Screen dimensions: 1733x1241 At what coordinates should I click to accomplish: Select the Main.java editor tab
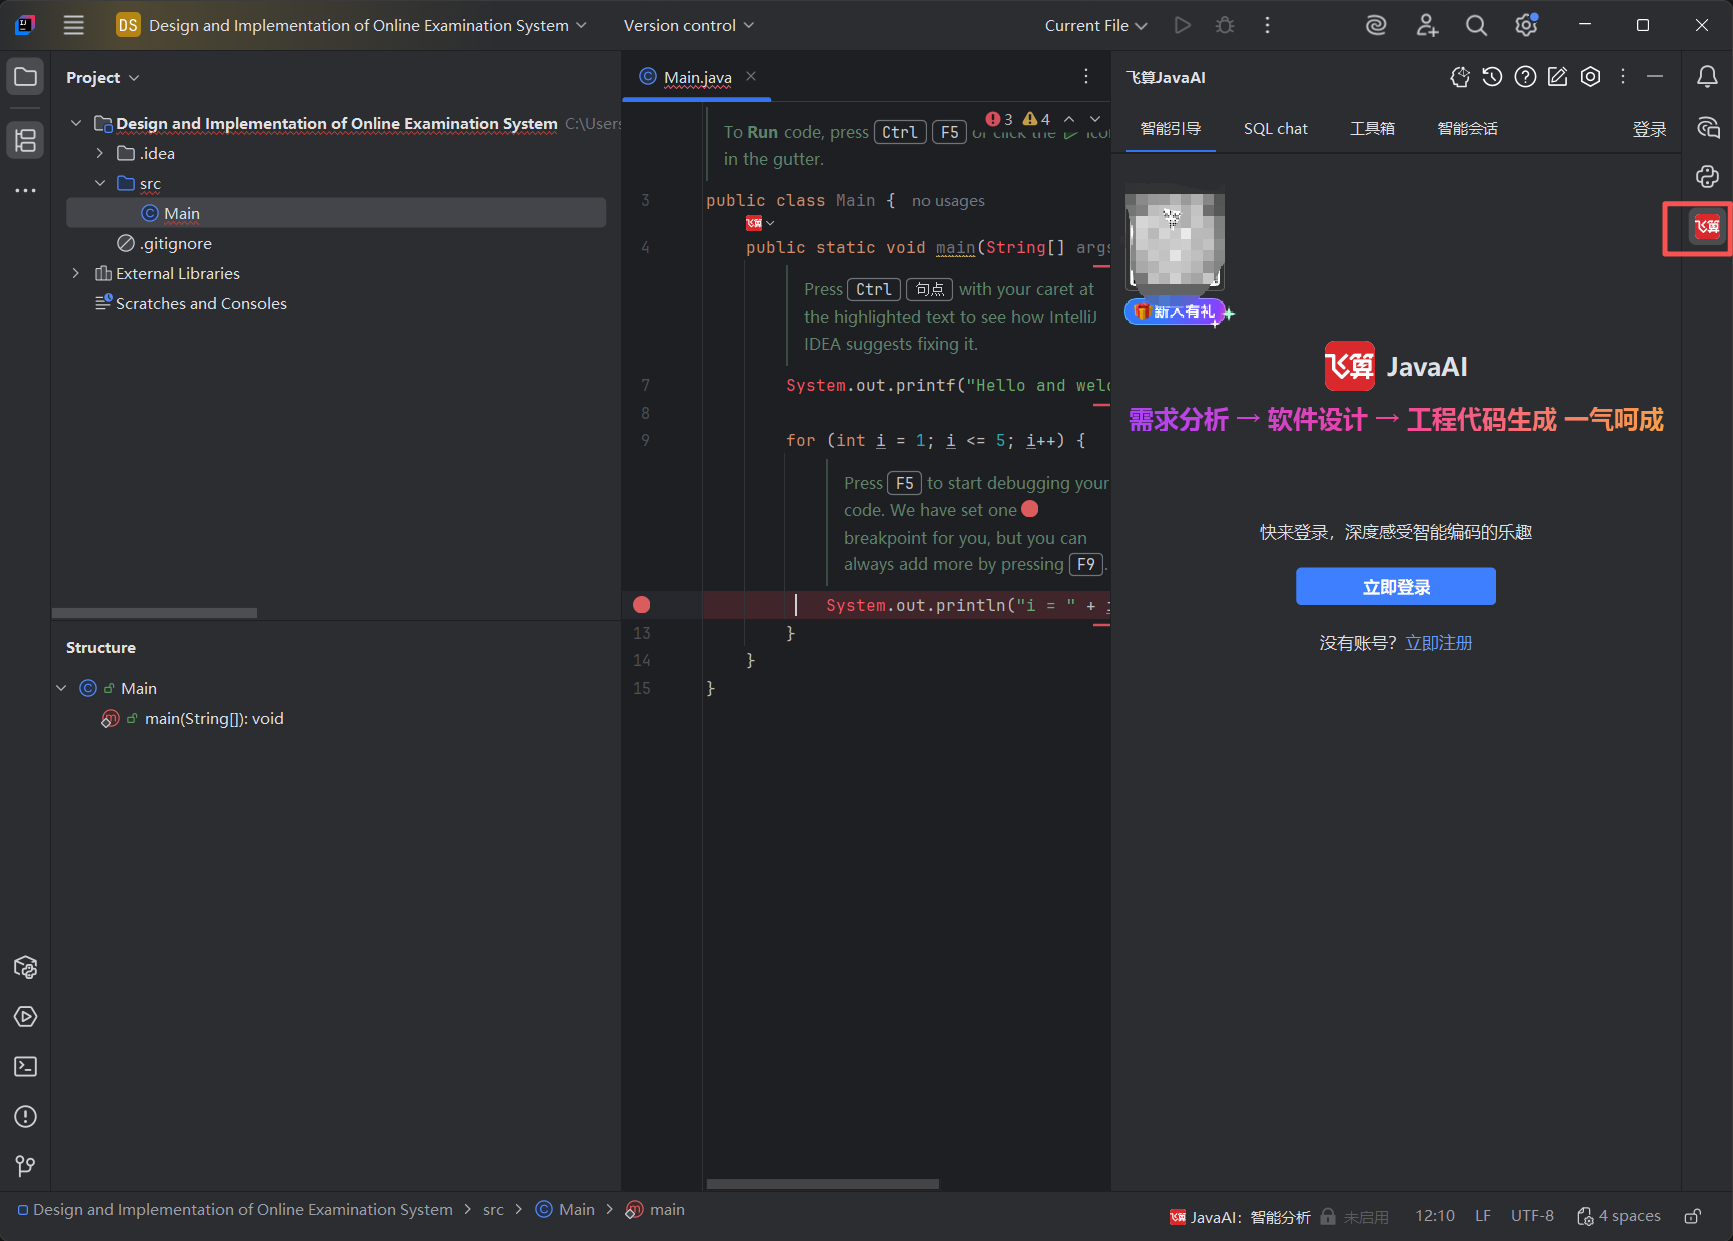(x=697, y=77)
